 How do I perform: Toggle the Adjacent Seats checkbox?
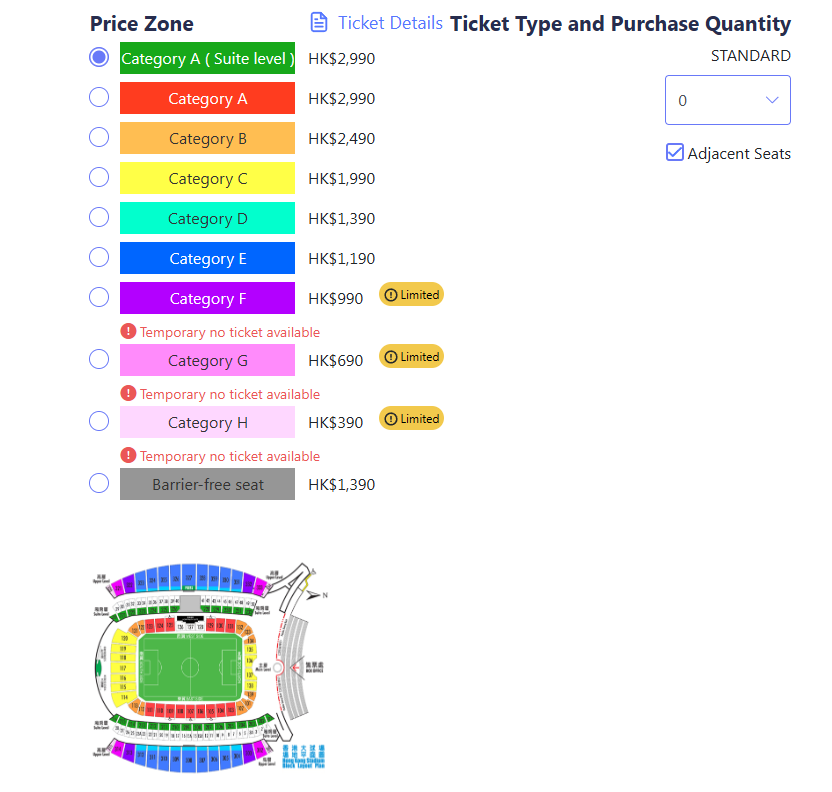675,153
